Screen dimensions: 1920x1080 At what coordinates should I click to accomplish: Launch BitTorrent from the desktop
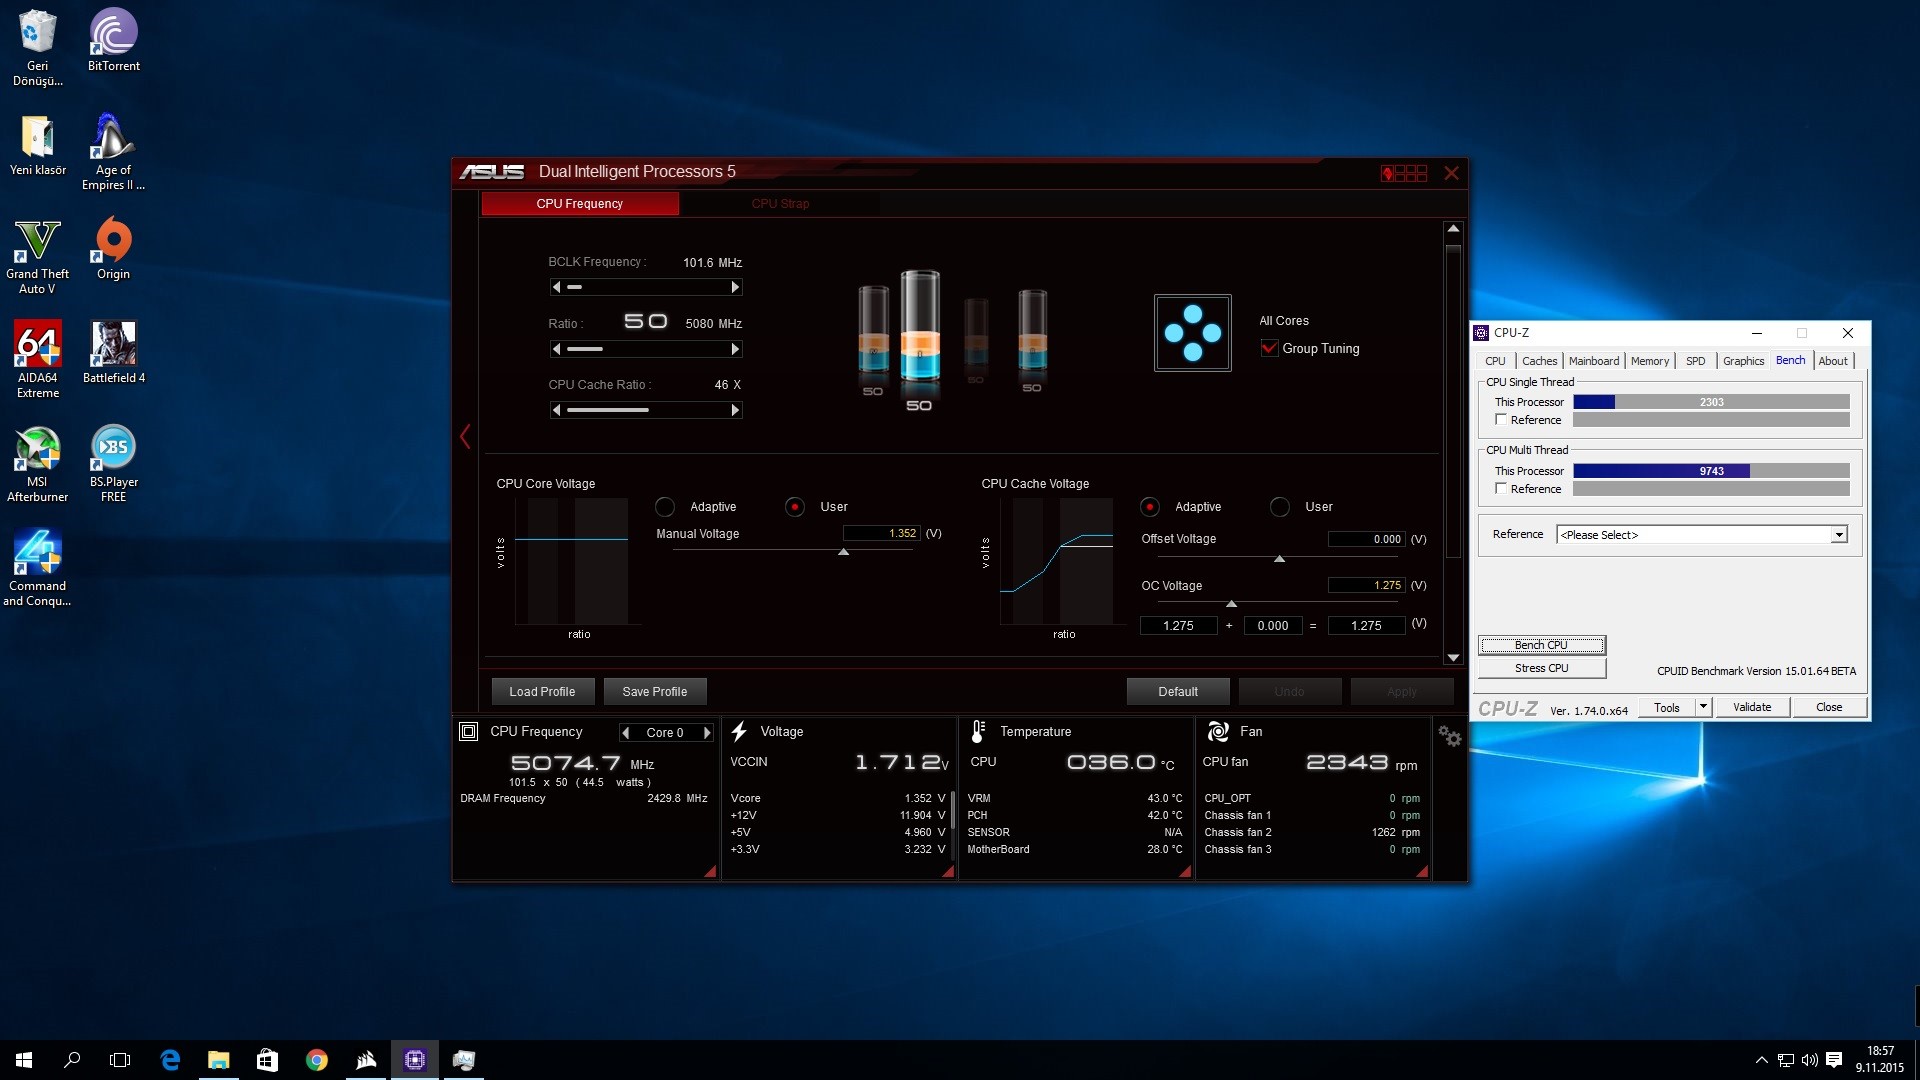[x=113, y=40]
